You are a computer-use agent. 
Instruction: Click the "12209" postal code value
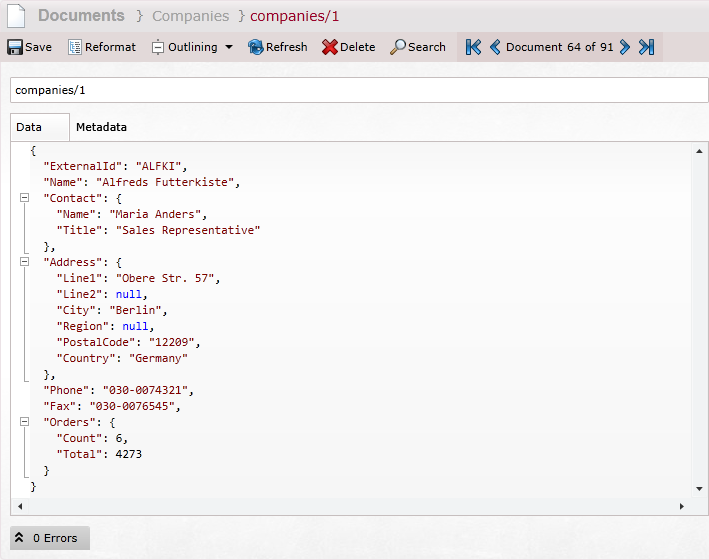(171, 342)
